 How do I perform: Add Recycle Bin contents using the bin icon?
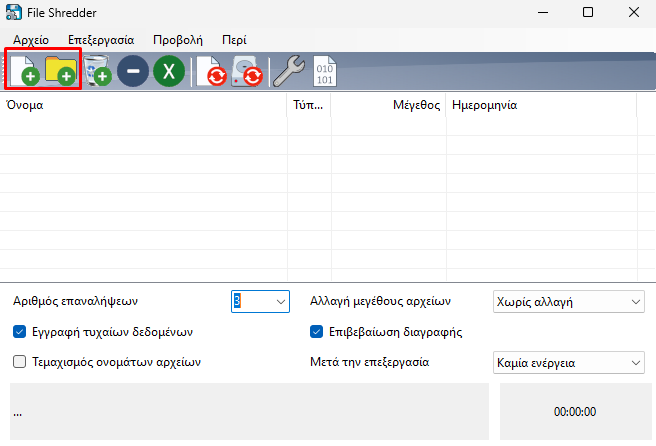coord(97,70)
